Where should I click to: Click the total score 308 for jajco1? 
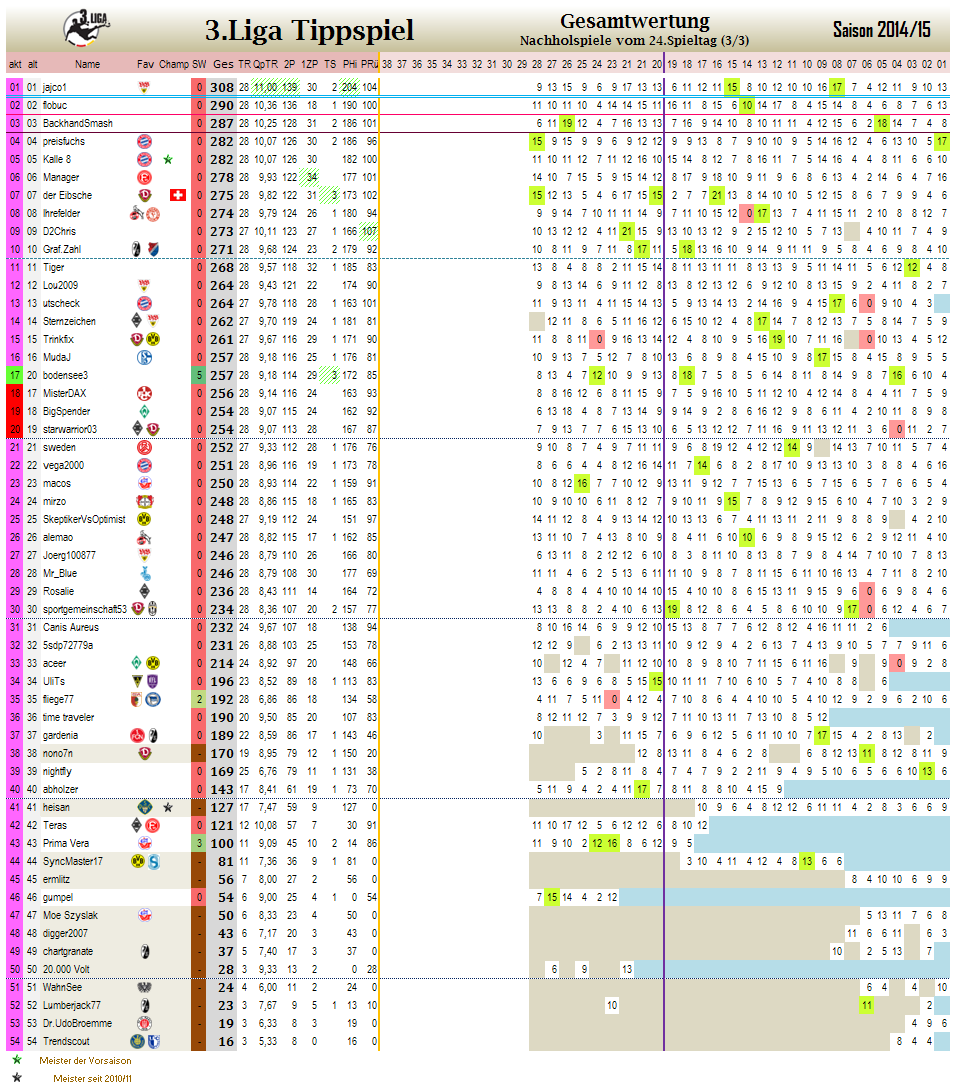pyautogui.click(x=222, y=87)
